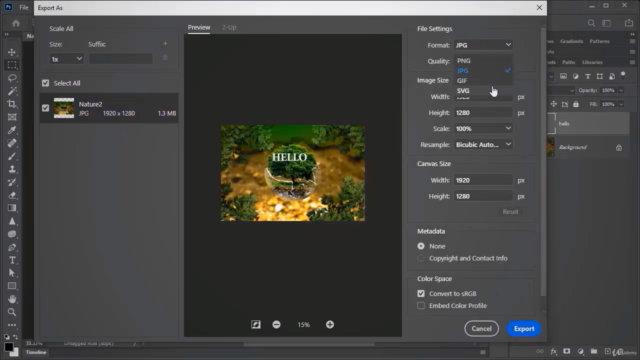Click the Image Size Height field
The height and width of the screenshot is (360, 640).
tap(483, 113)
